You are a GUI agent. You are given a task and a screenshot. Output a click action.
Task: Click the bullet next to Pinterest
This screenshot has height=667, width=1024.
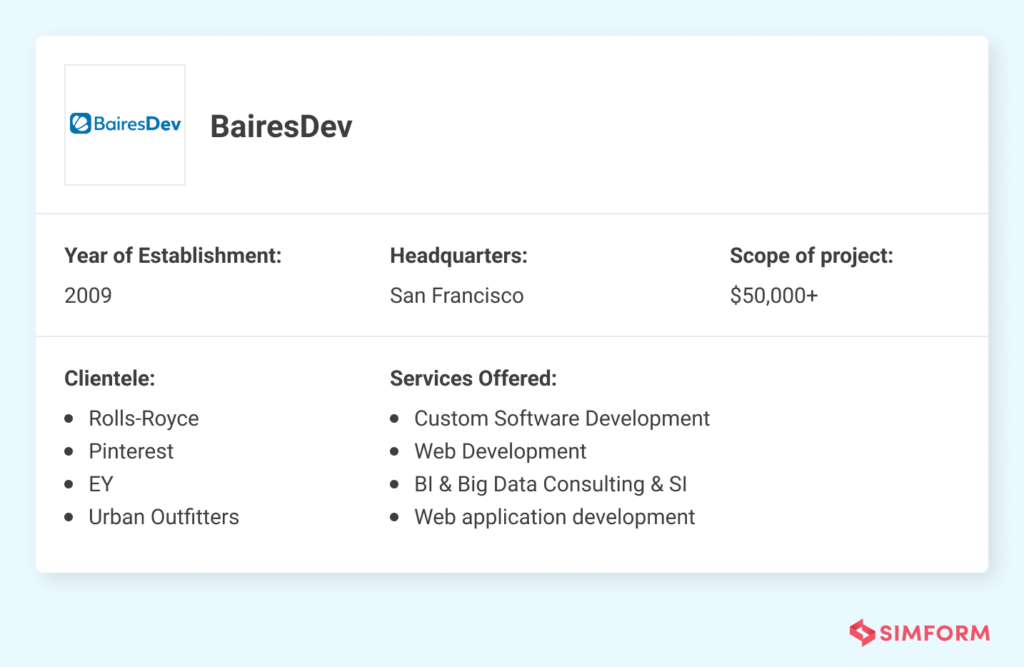coord(69,451)
